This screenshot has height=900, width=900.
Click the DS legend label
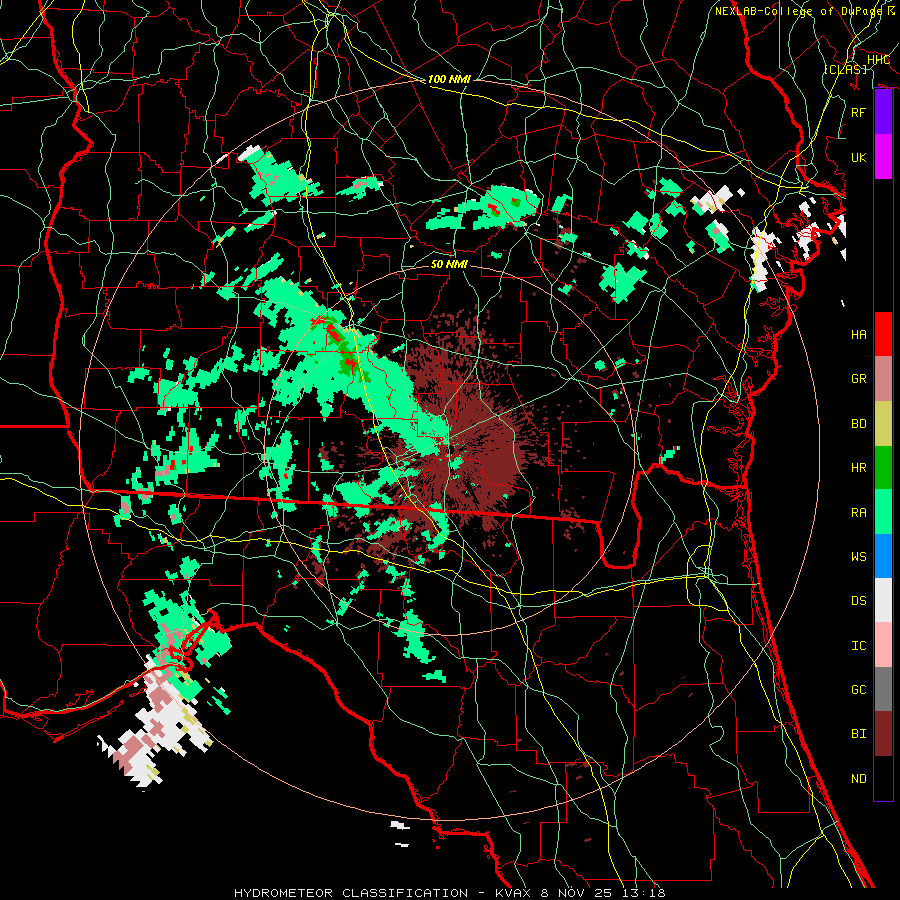[858, 601]
